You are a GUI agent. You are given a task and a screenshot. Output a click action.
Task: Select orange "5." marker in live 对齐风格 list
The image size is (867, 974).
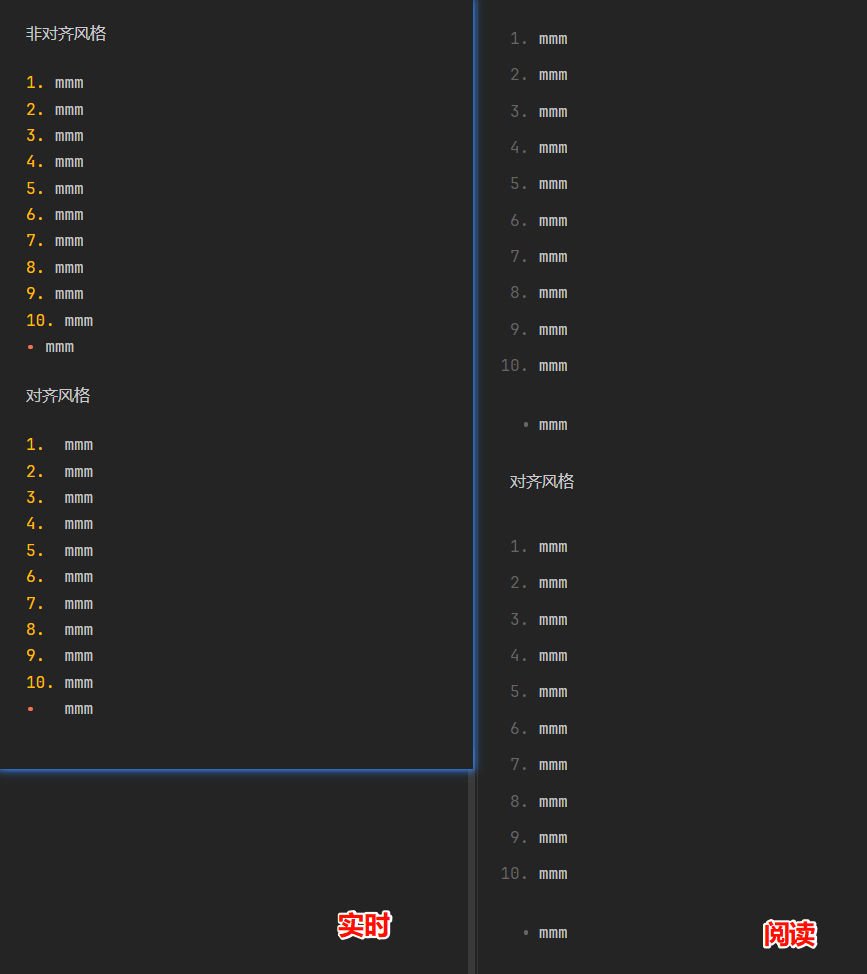click(x=35, y=551)
